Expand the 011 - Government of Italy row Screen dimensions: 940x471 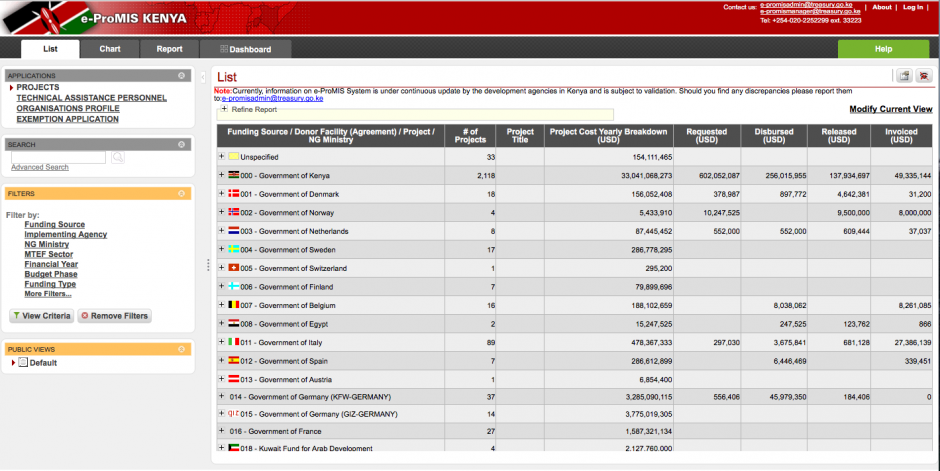coord(221,342)
